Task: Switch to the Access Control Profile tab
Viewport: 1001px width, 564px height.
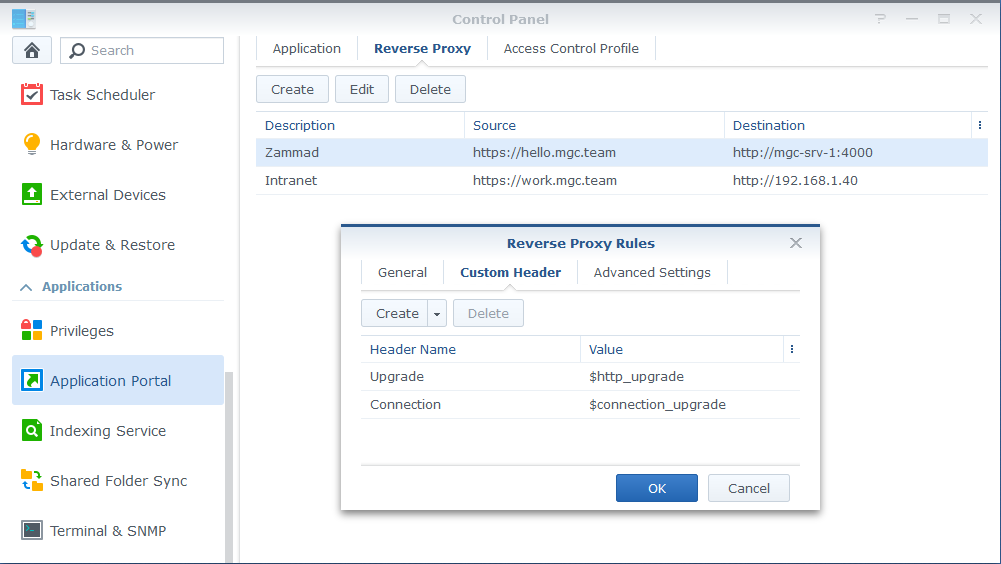Action: 571,49
